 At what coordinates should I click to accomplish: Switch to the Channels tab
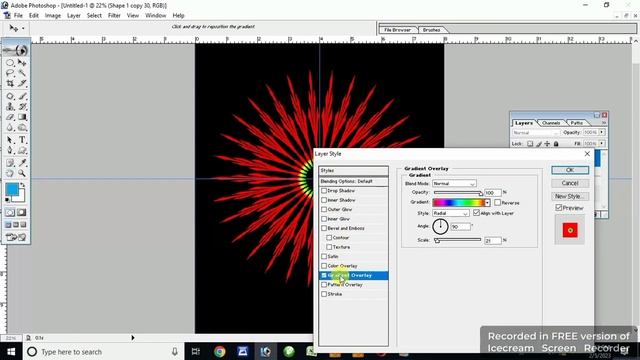click(x=551, y=123)
